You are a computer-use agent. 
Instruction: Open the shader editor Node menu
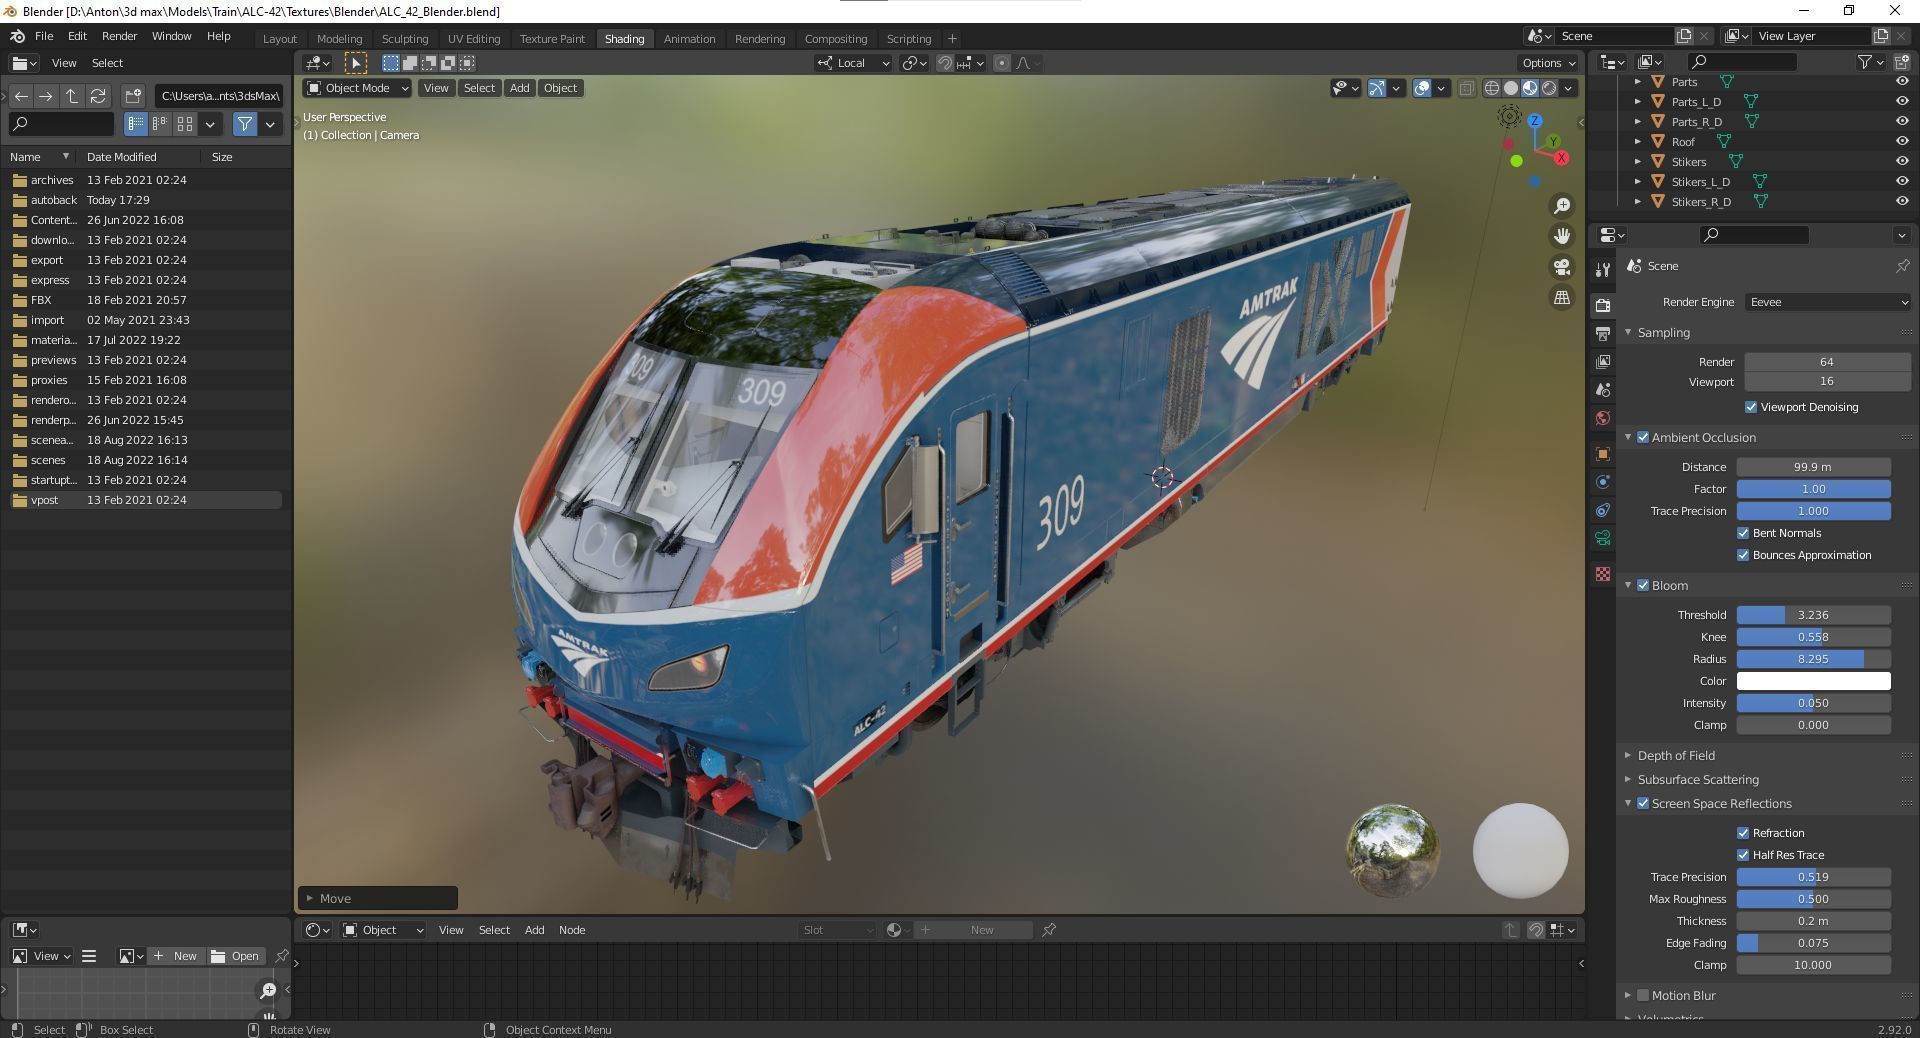pyautogui.click(x=572, y=930)
